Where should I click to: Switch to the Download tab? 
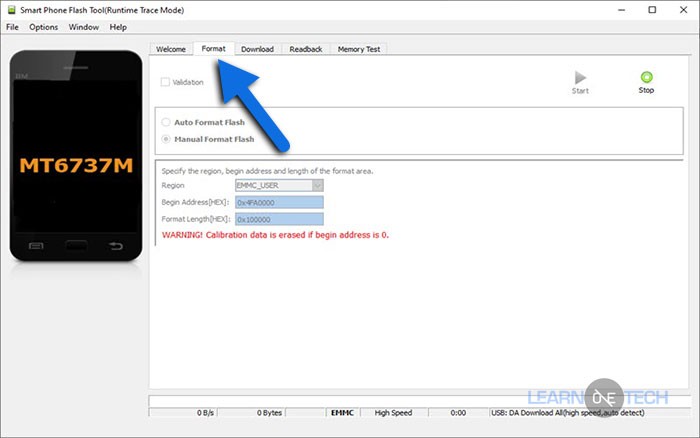click(257, 49)
